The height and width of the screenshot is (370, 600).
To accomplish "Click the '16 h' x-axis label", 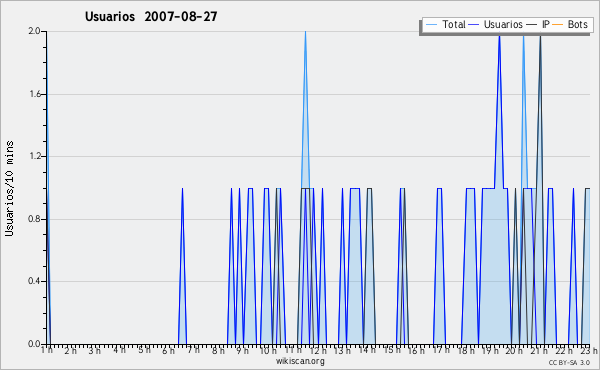I will pos(416,350).
